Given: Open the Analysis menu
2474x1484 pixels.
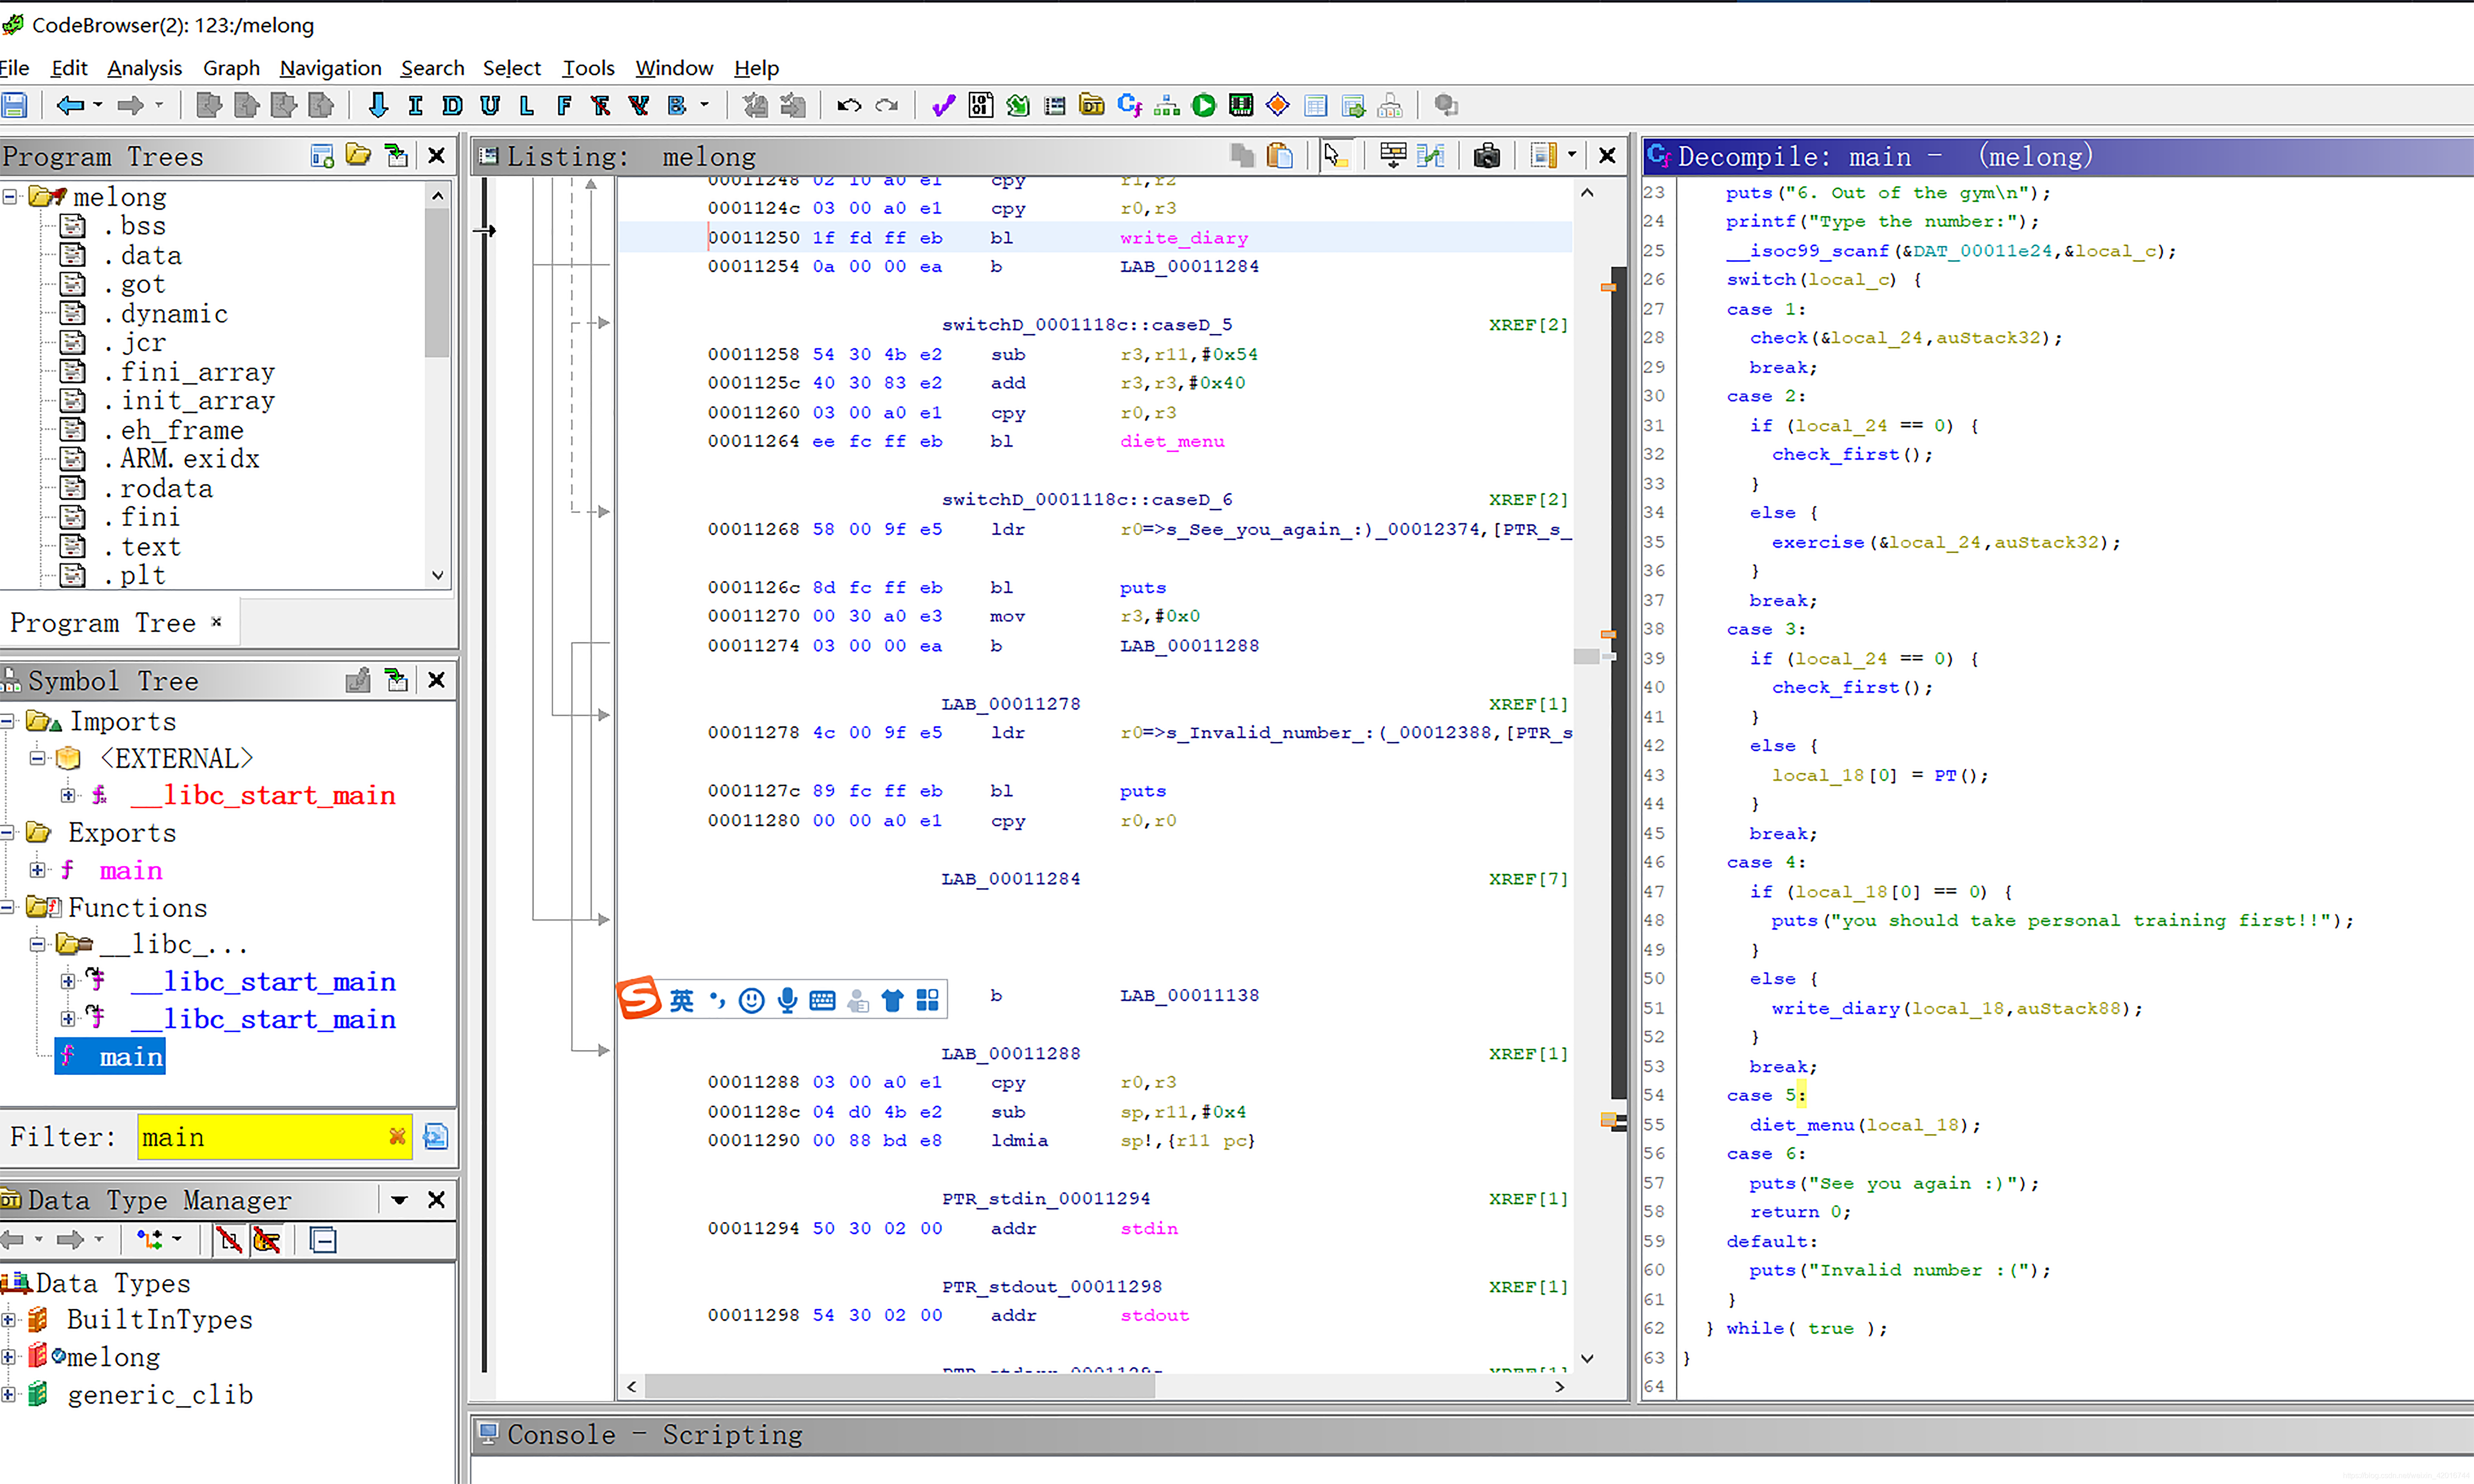Looking at the screenshot, I should click(x=144, y=68).
